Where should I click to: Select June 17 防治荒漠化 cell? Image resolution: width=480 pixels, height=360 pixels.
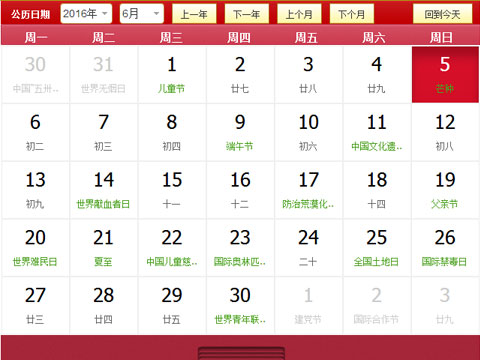tap(309, 190)
